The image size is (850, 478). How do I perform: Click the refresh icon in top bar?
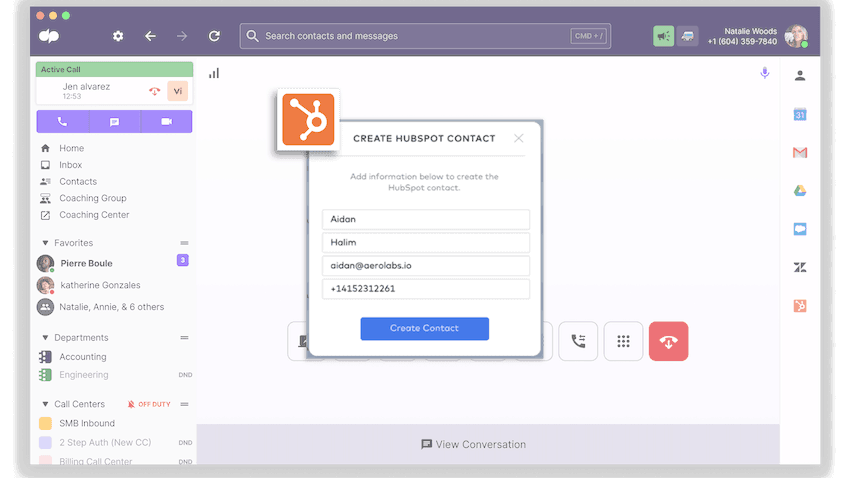point(214,36)
